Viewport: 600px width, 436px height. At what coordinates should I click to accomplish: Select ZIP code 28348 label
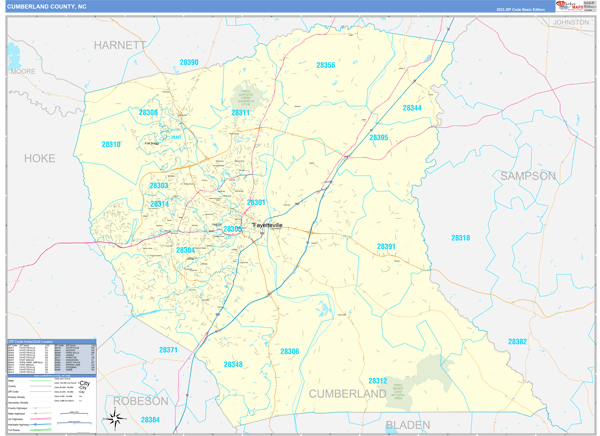(x=233, y=365)
